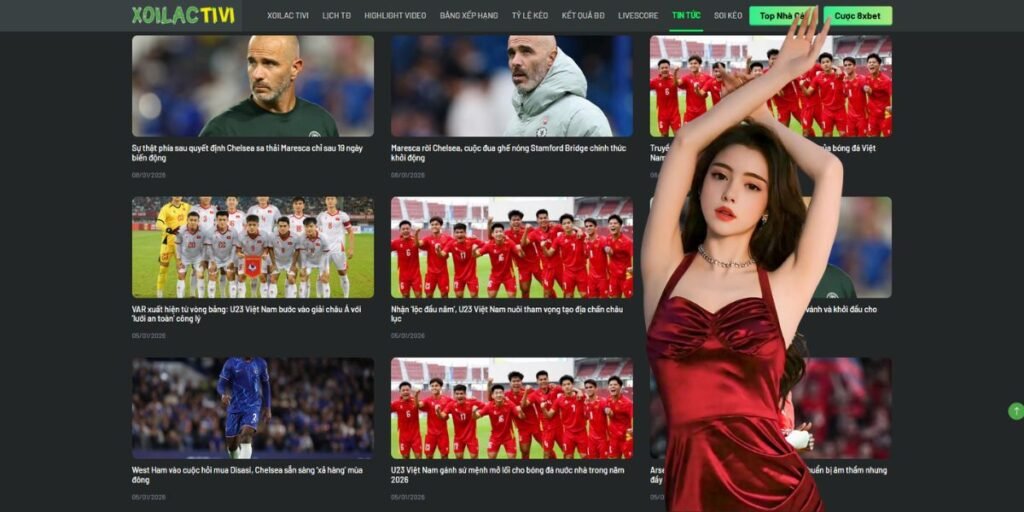The width and height of the screenshot is (1024, 512).
Task: Open Bảng Xếp Hạng rankings page
Action: pyautogui.click(x=468, y=16)
